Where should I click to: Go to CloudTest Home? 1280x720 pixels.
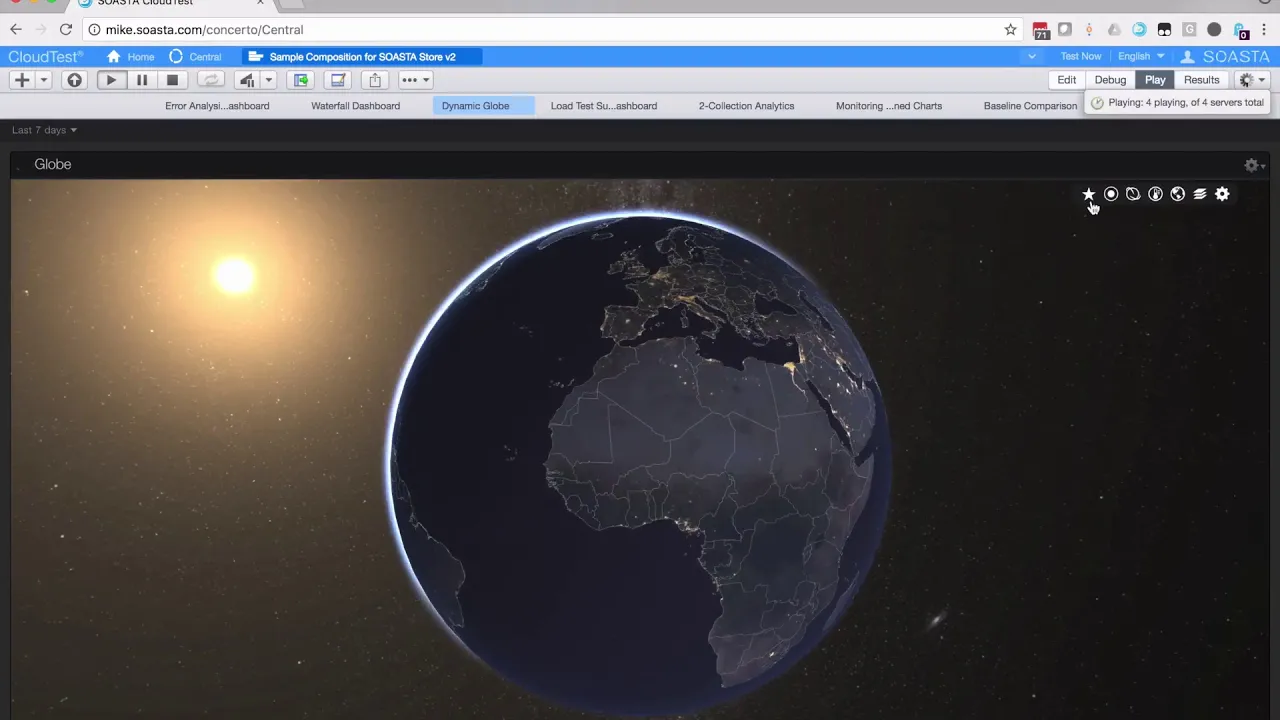(x=131, y=57)
